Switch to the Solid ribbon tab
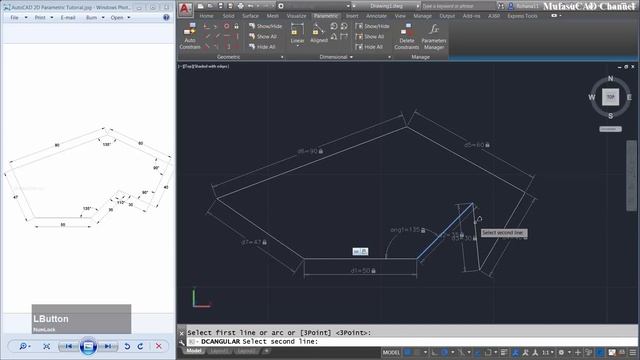Screen dimensions: 640x360 [x=228, y=16]
